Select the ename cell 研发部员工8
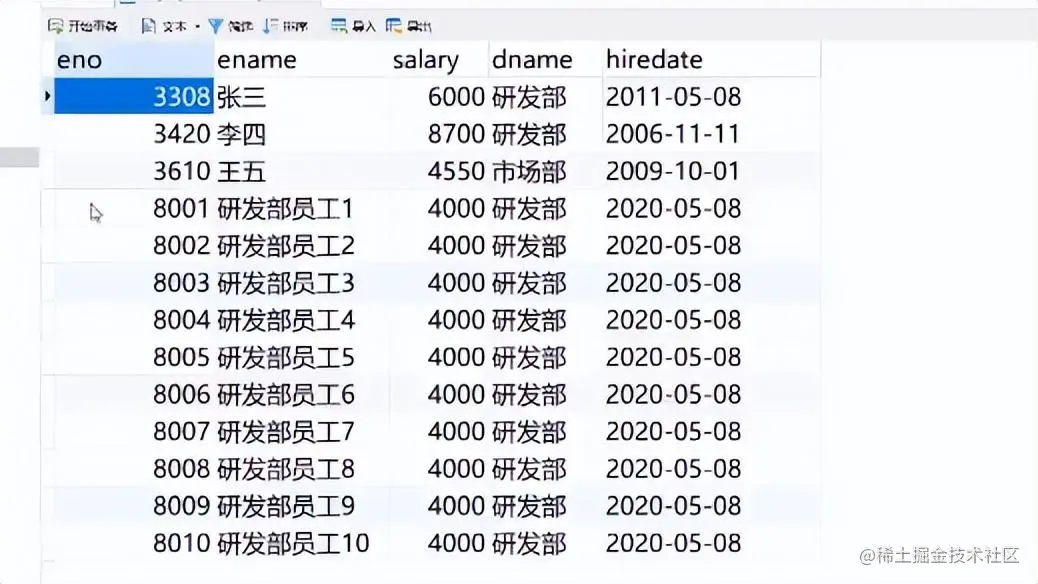 [x=302, y=468]
